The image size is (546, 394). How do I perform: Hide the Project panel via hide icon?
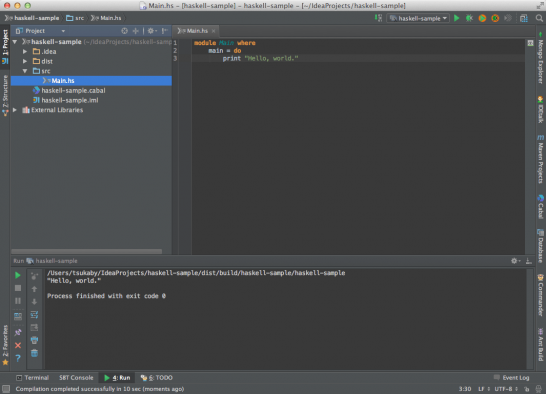coord(165,31)
